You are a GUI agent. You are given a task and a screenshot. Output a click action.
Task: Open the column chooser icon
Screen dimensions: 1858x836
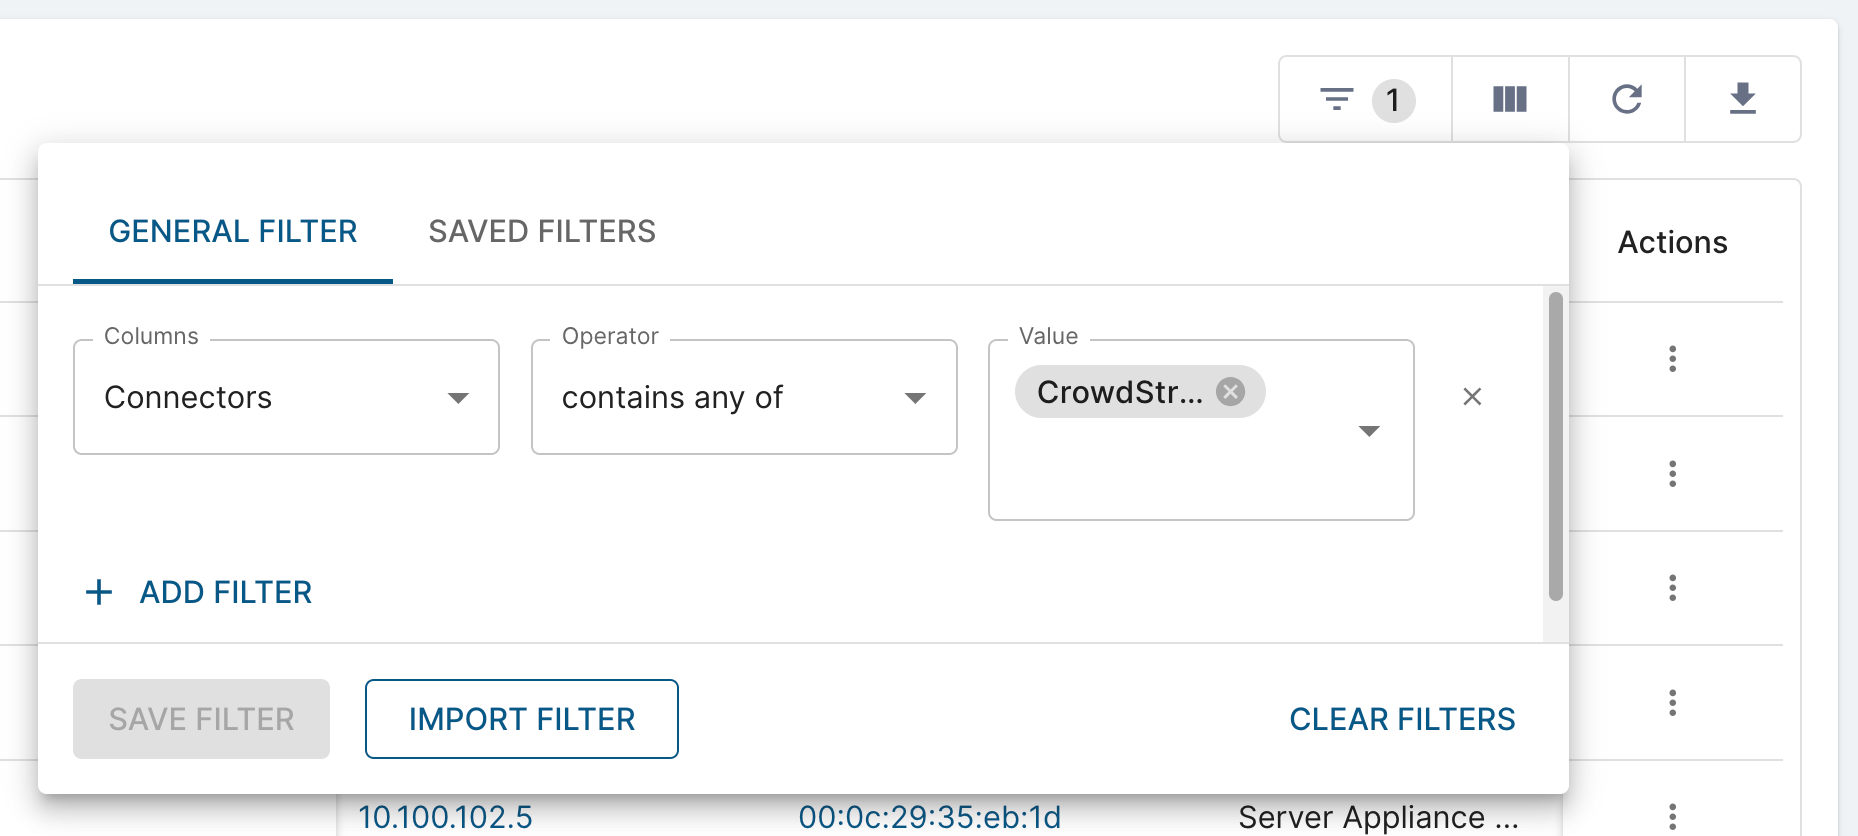click(x=1510, y=99)
